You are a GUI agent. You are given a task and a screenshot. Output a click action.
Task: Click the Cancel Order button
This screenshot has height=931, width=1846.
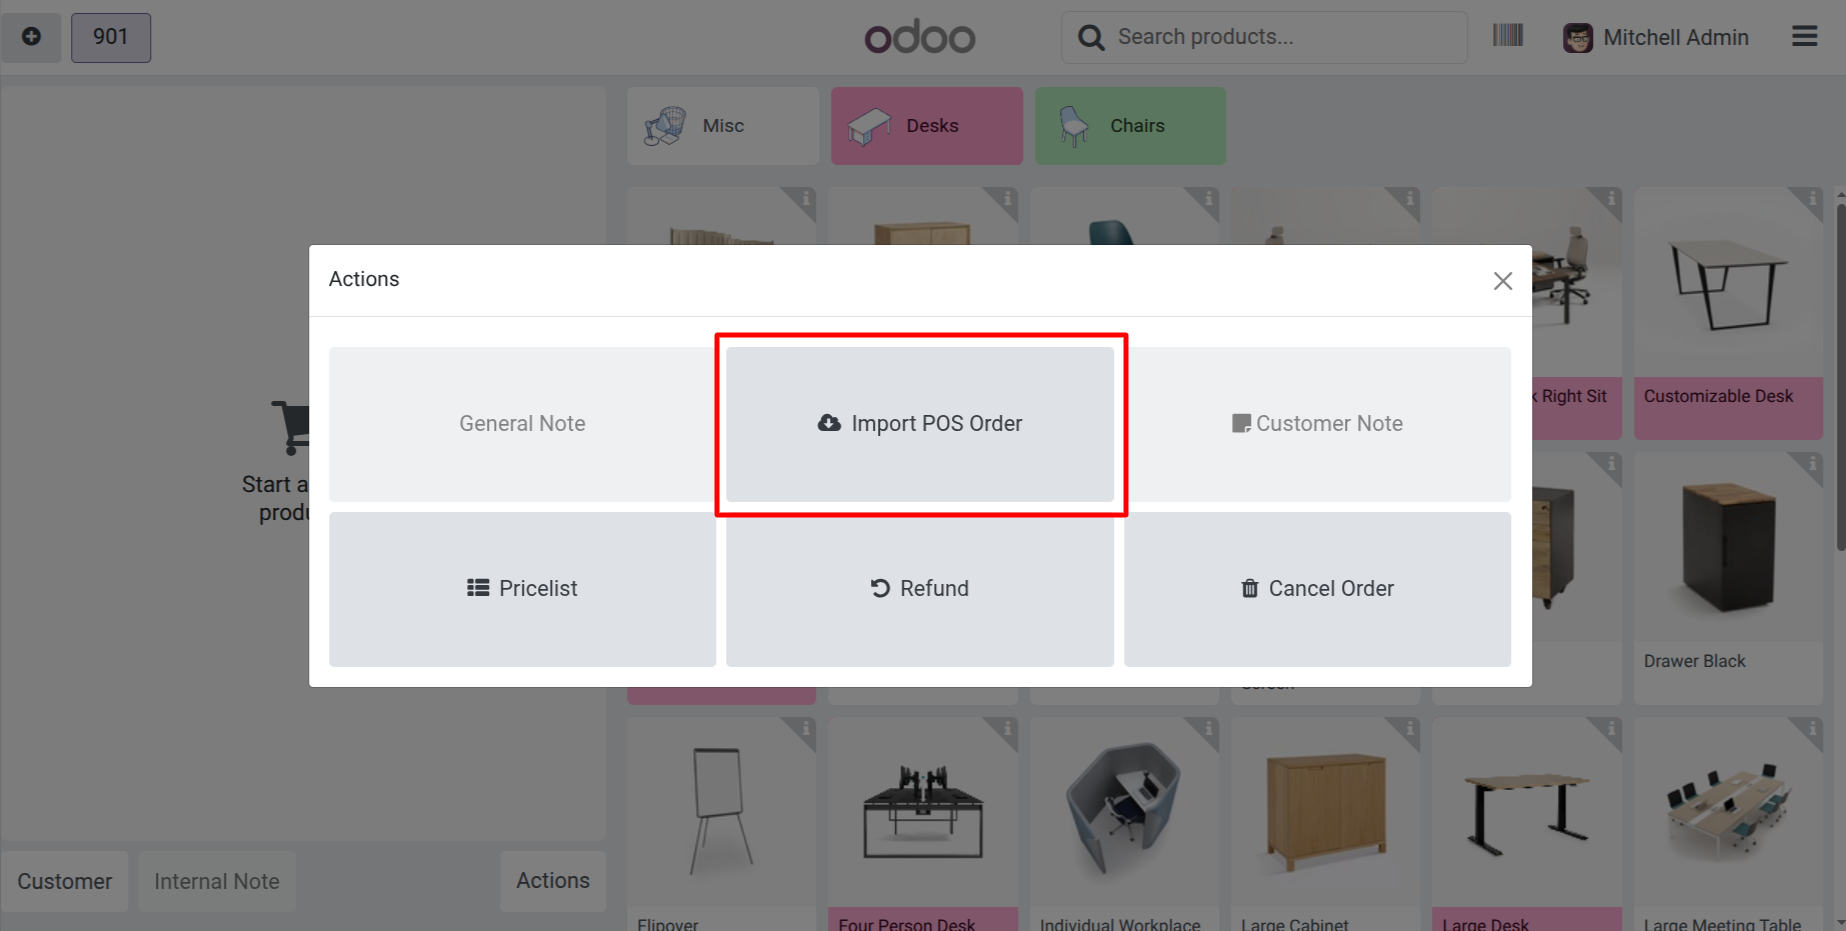pyautogui.click(x=1317, y=589)
